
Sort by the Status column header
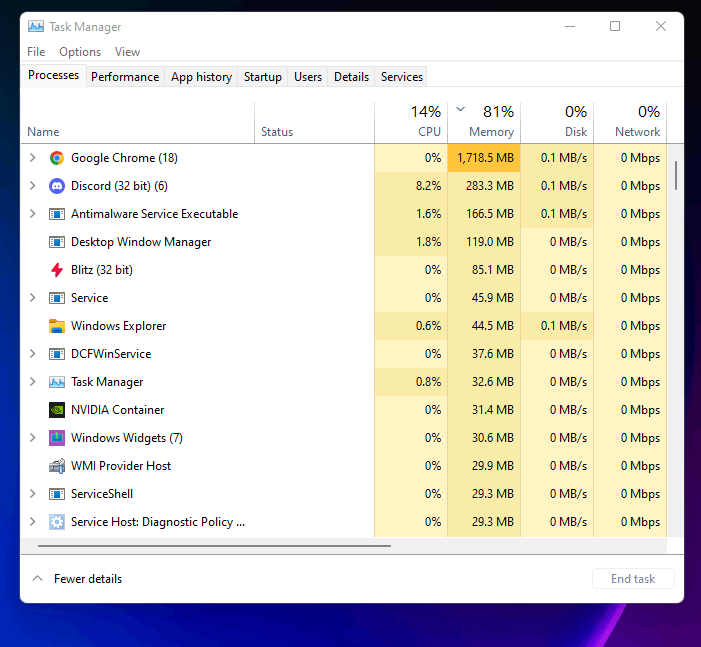tap(314, 123)
